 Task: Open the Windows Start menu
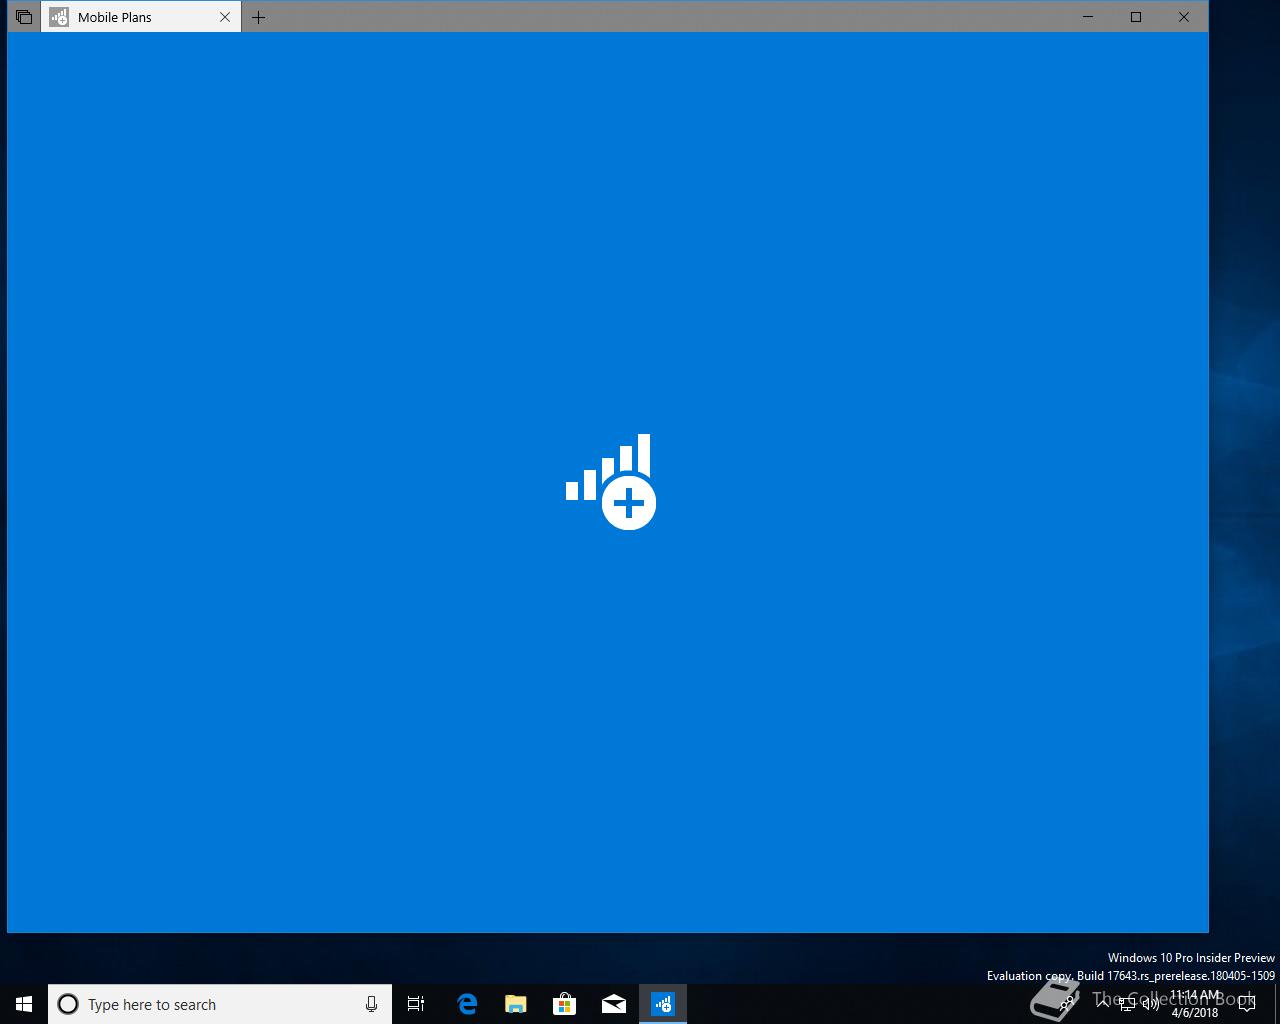coord(24,1004)
